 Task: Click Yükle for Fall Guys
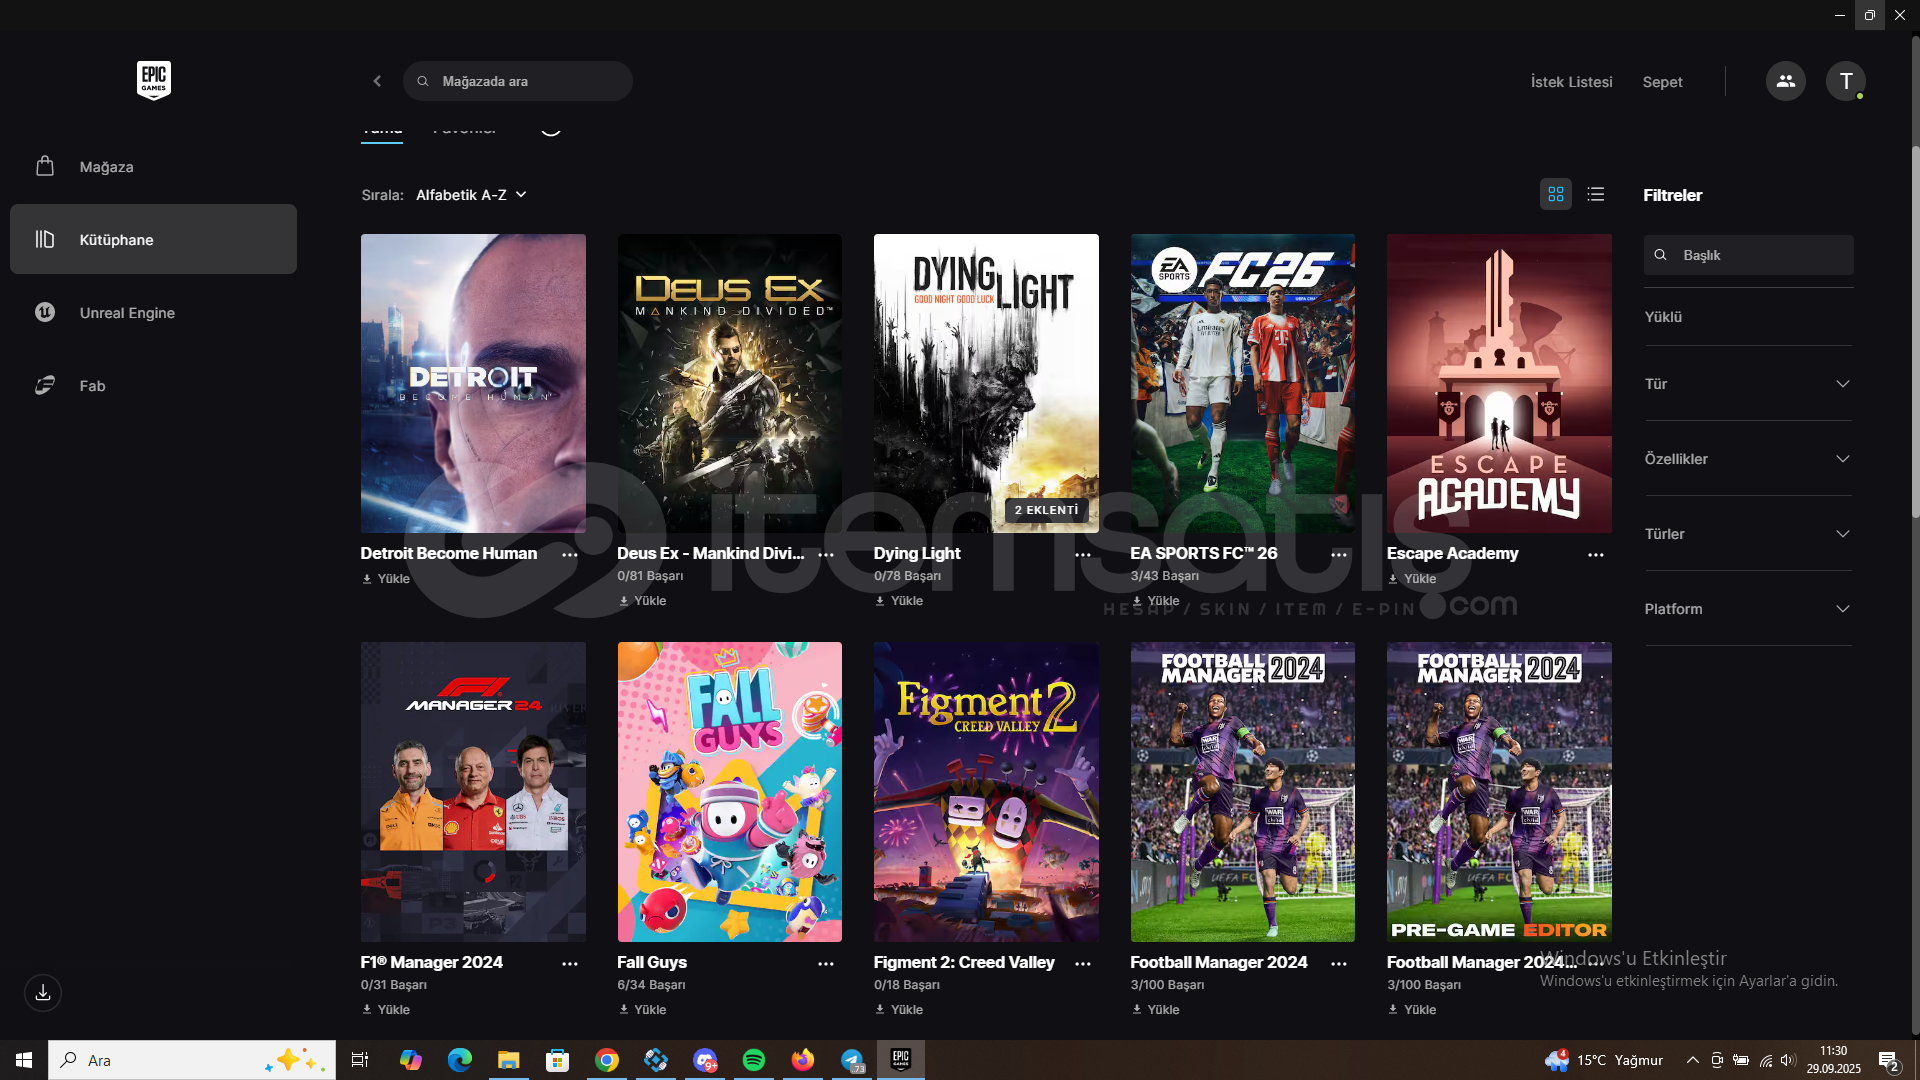[642, 1010]
